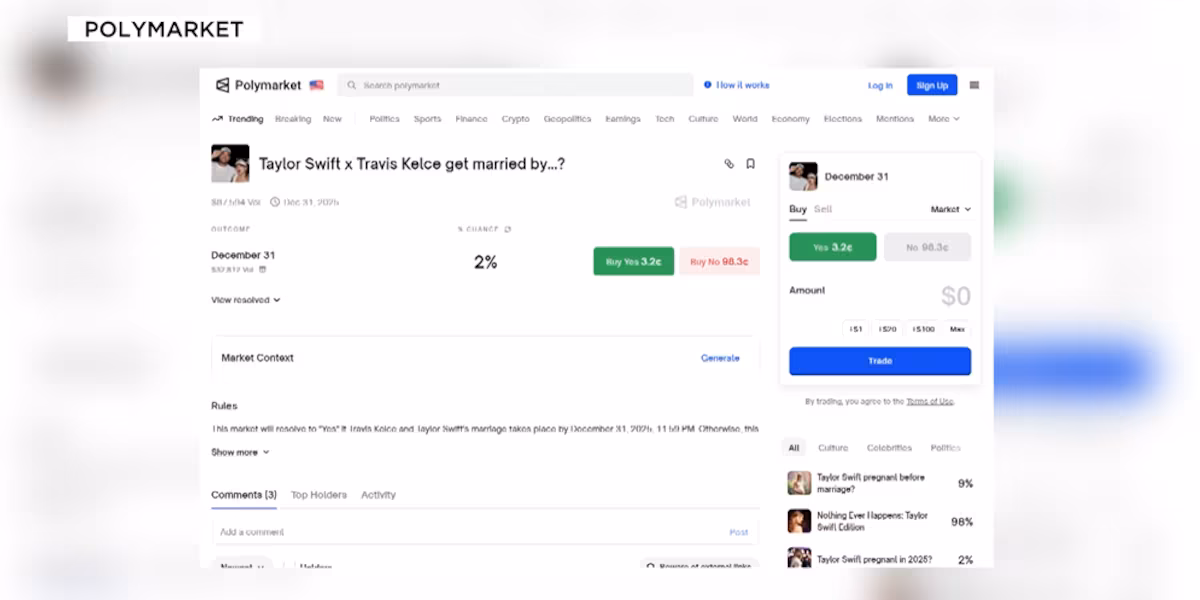Click the US flag icon
1200x600 pixels.
tap(317, 86)
